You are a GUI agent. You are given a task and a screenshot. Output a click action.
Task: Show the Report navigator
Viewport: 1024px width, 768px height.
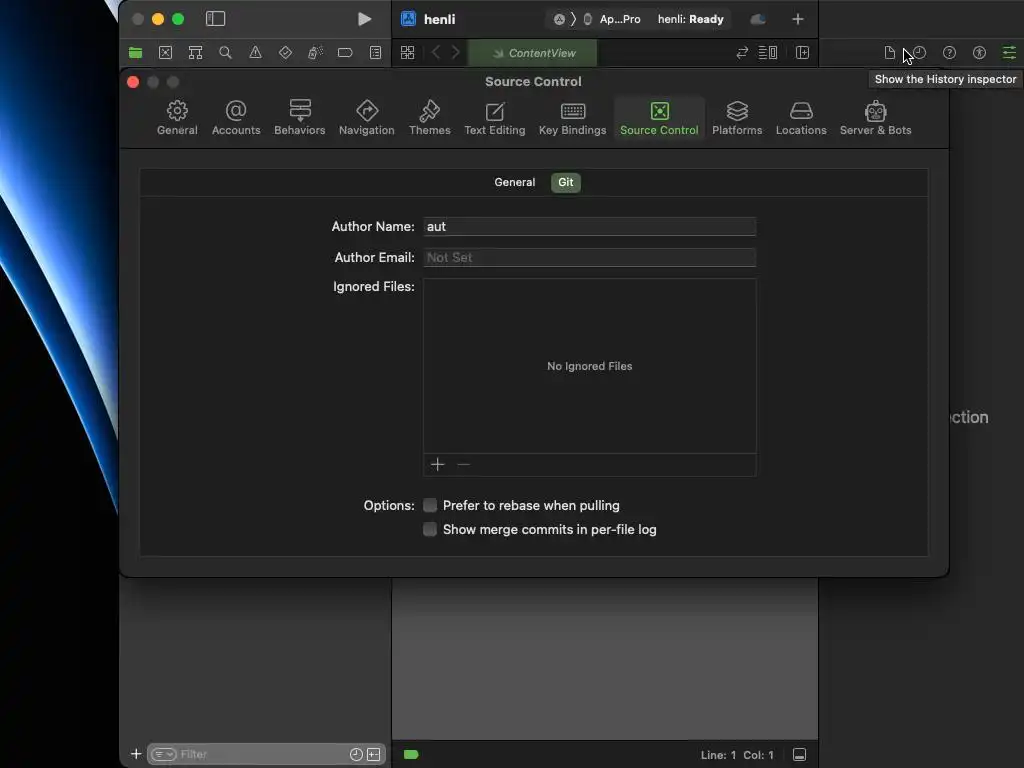point(376,53)
